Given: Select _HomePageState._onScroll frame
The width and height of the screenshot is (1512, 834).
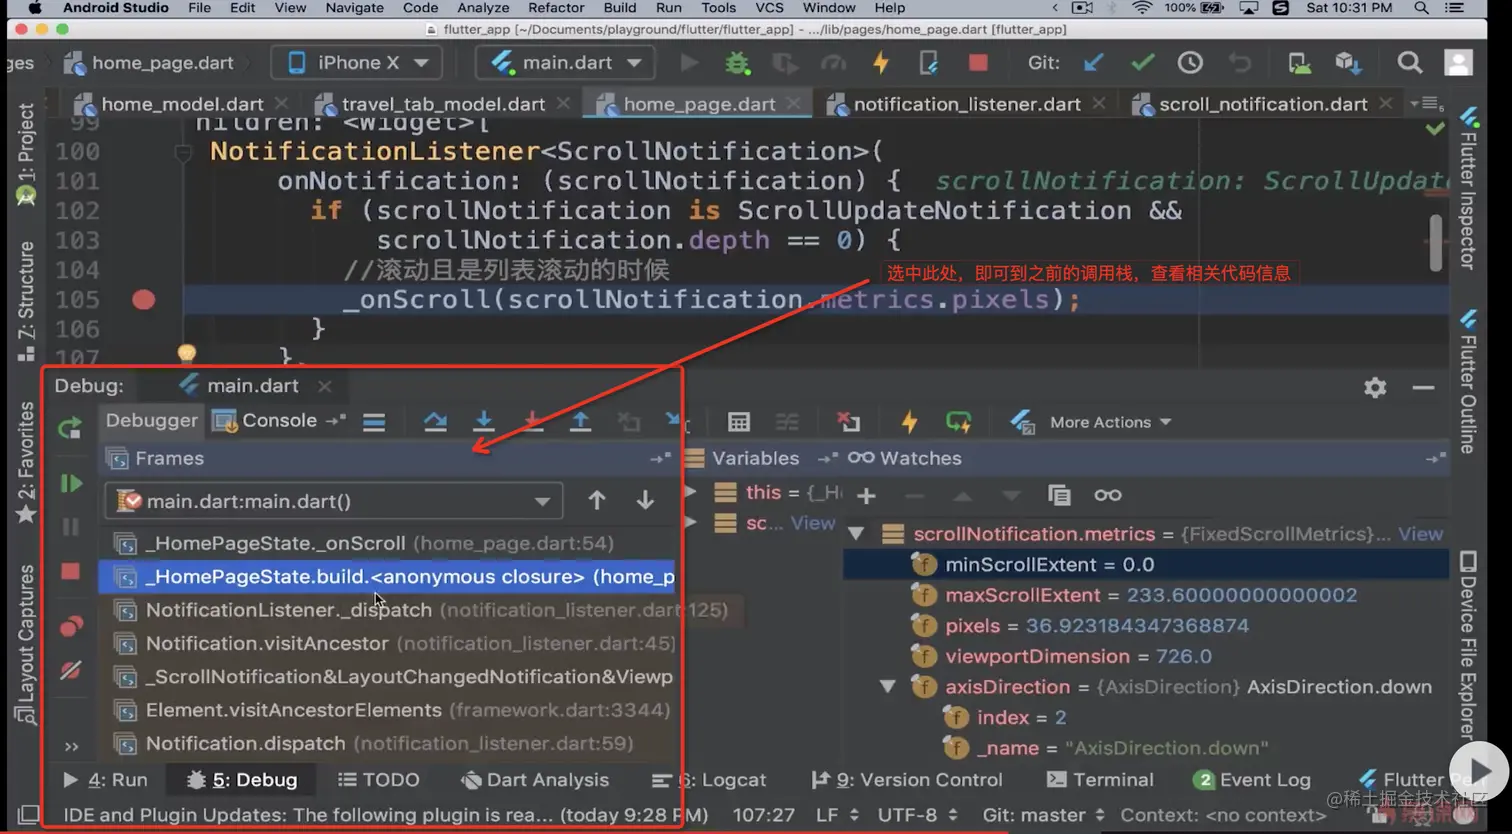Looking at the screenshot, I should (x=386, y=543).
